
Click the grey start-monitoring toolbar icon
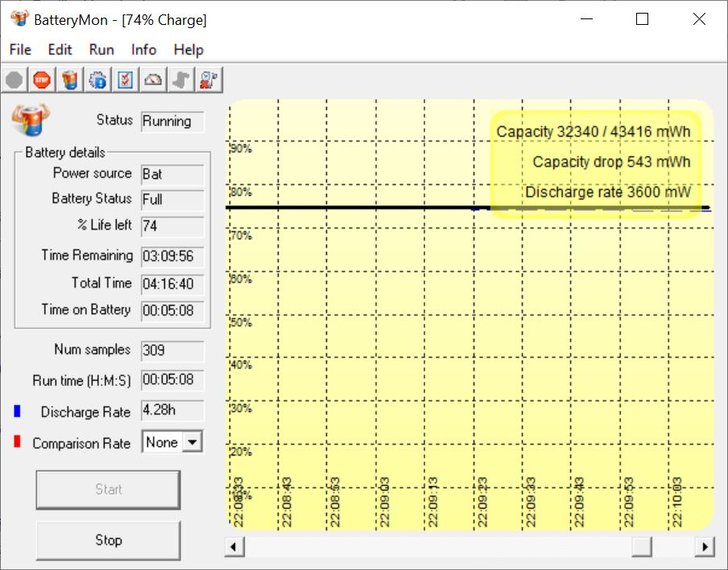click(14, 80)
